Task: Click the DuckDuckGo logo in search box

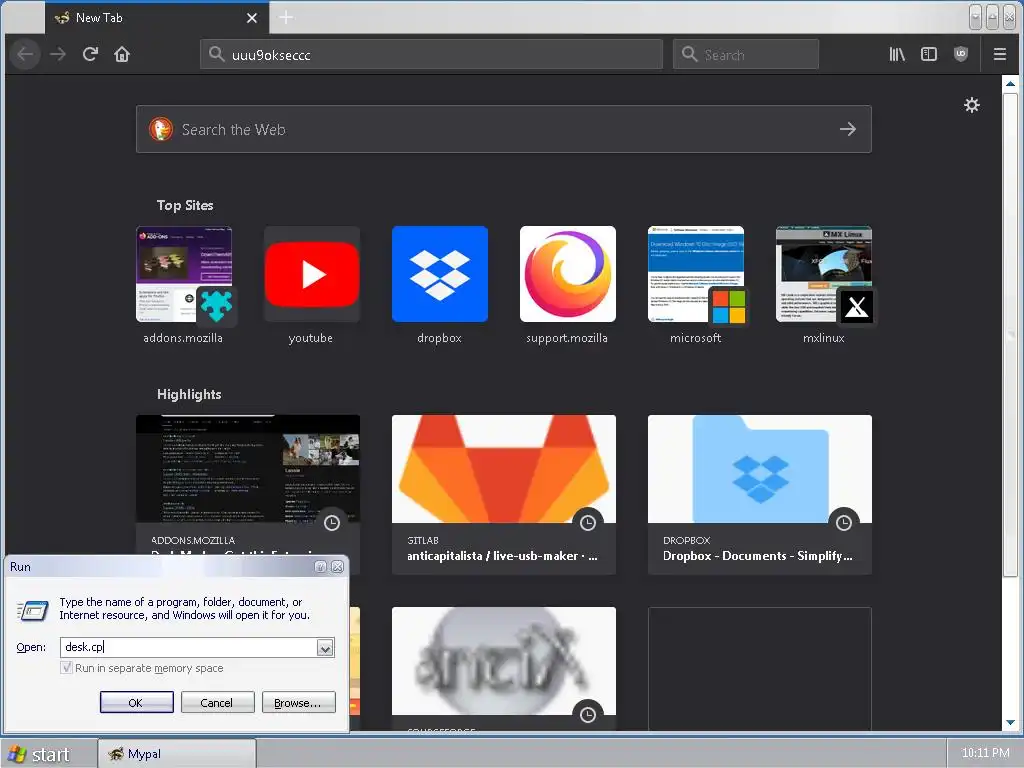Action: pyautogui.click(x=161, y=129)
